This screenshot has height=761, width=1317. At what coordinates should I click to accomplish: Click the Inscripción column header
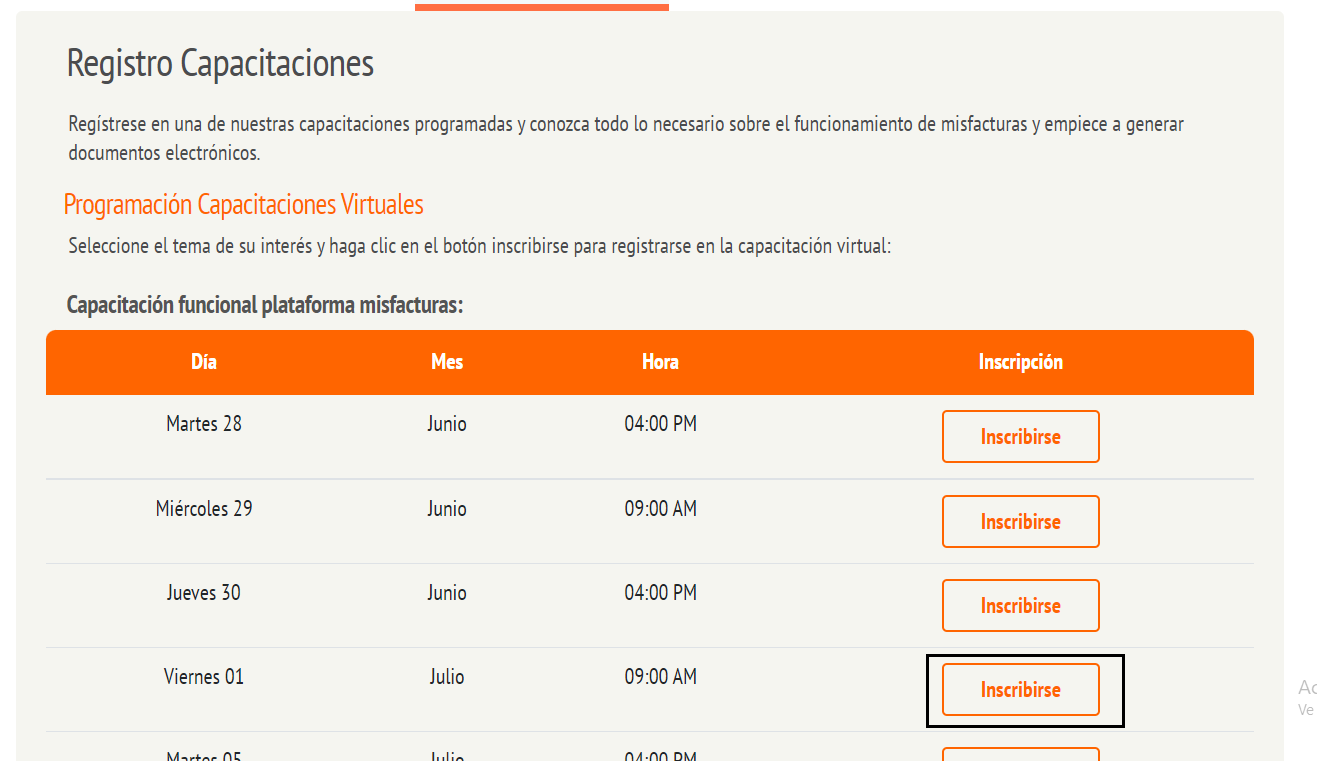pyautogui.click(x=1020, y=362)
